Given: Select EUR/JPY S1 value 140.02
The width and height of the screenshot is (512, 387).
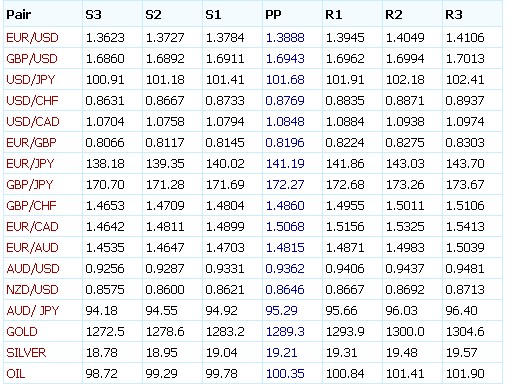Looking at the screenshot, I should (225, 163).
